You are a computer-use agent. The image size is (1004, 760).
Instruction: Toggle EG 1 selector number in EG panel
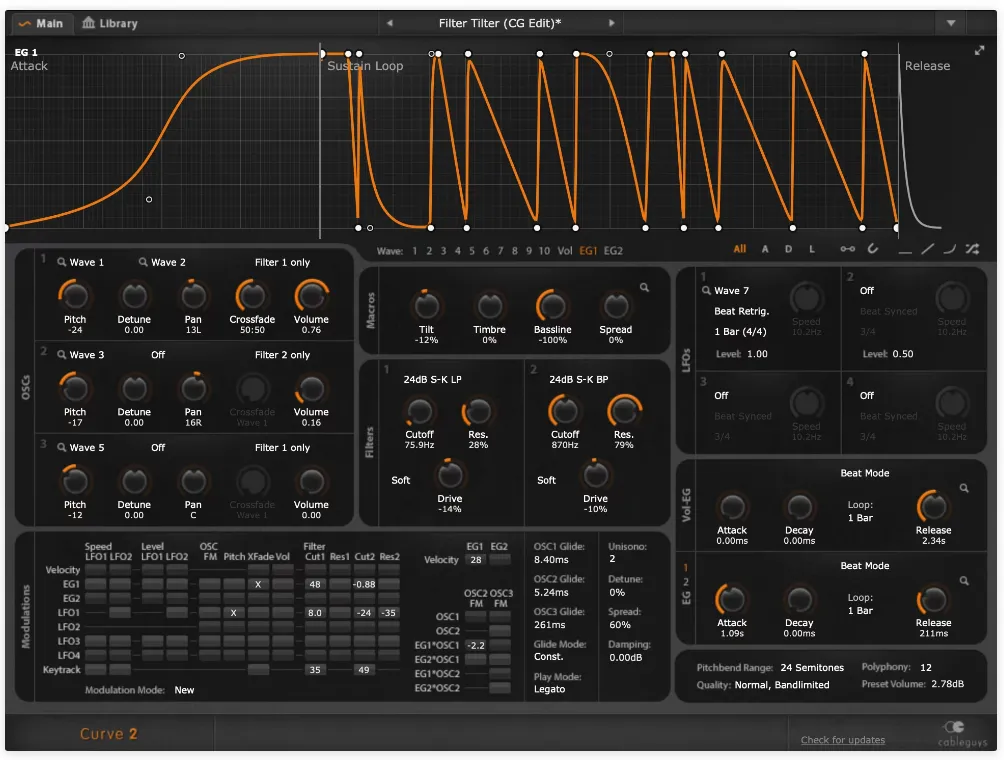tap(685, 567)
